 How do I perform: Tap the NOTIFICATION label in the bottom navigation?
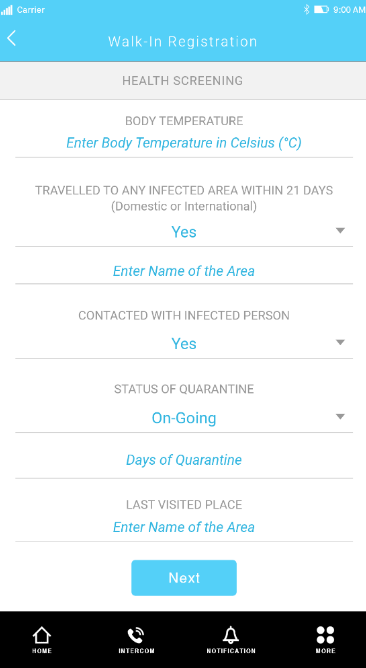pyautogui.click(x=231, y=651)
